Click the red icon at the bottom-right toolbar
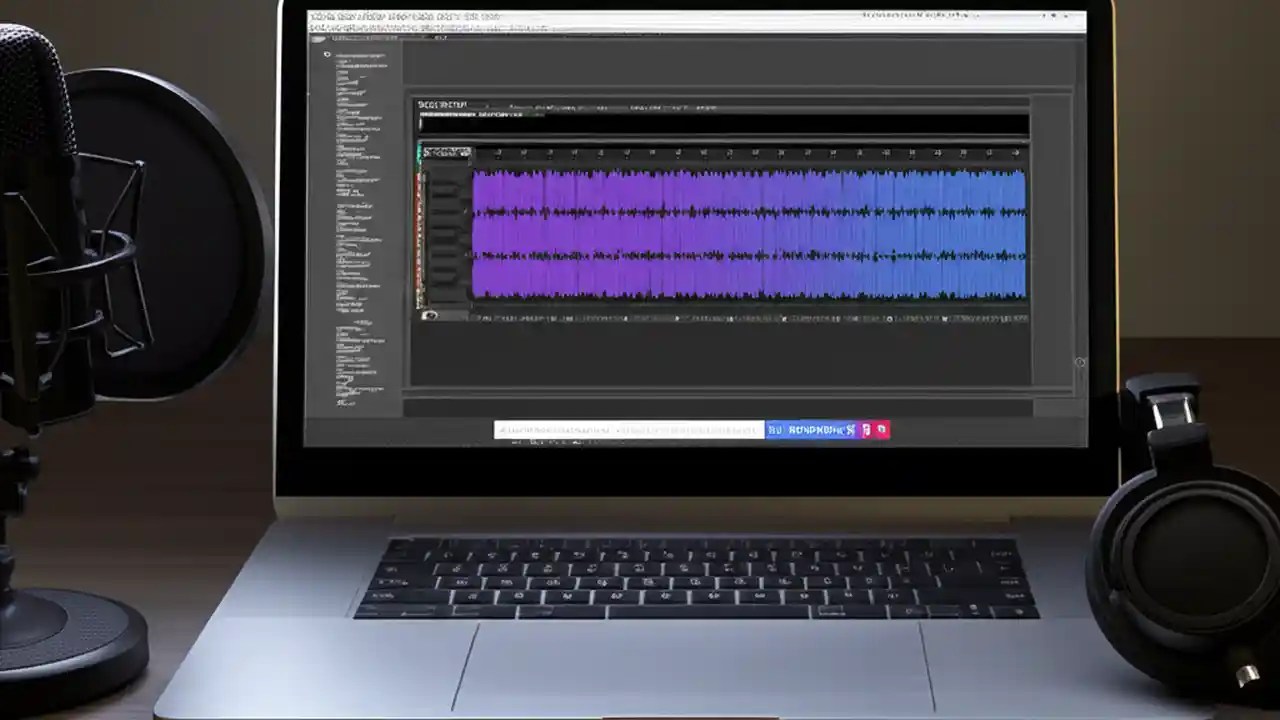This screenshot has height=720, width=1280. click(x=881, y=428)
